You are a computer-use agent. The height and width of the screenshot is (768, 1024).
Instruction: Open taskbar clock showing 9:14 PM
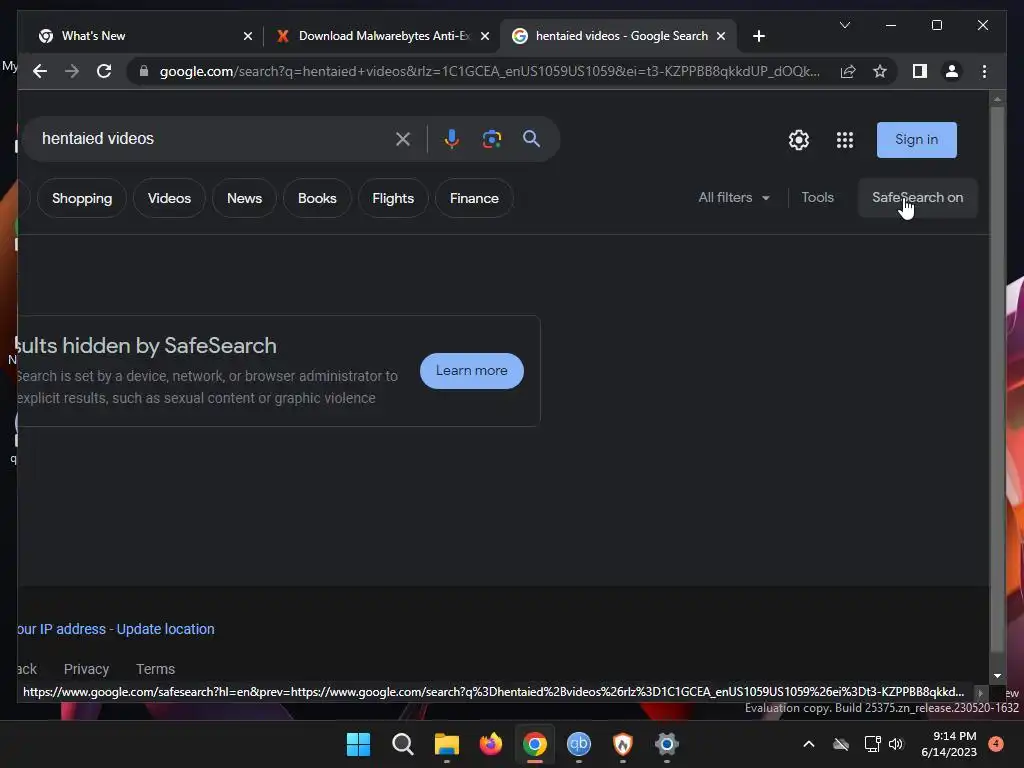click(x=949, y=744)
